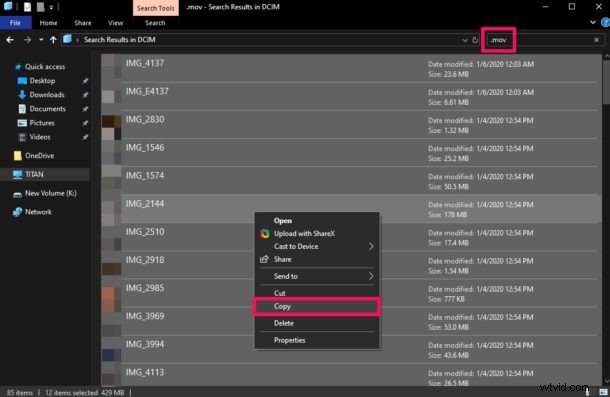Open the File ribbon tab

(x=16, y=23)
